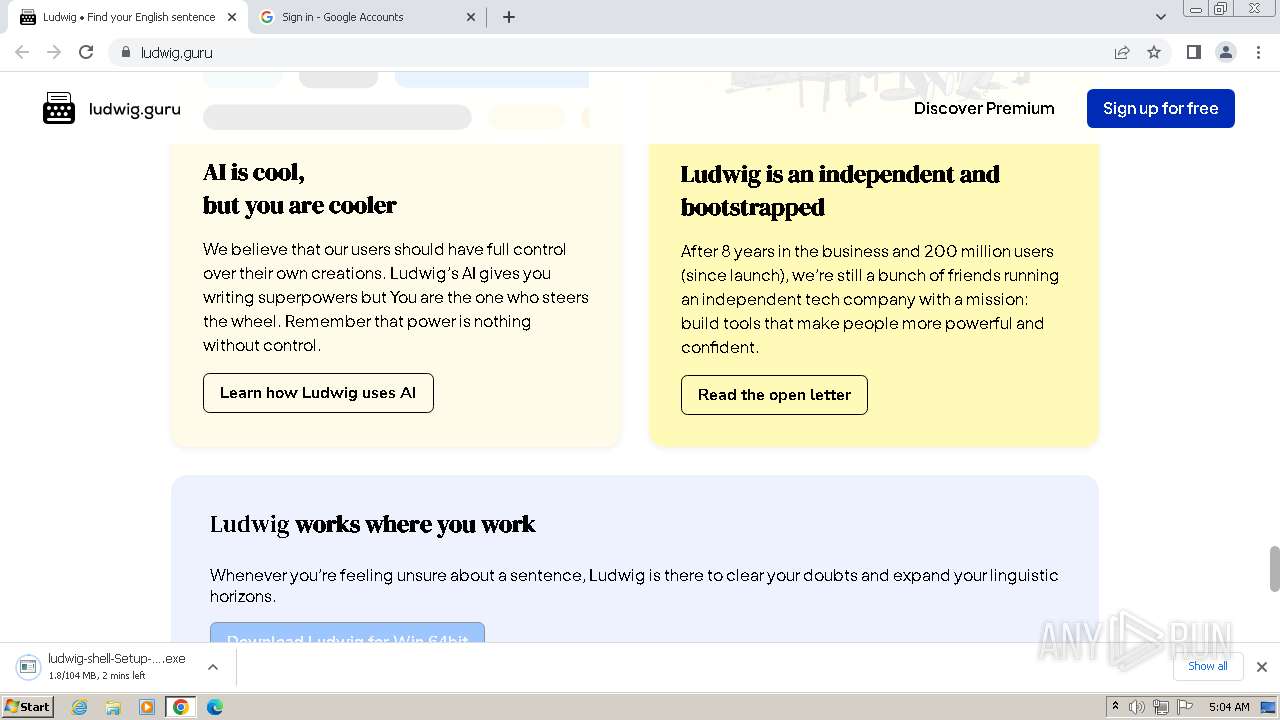Bookmark this page with star icon
The height and width of the screenshot is (720, 1280).
pos(1154,52)
